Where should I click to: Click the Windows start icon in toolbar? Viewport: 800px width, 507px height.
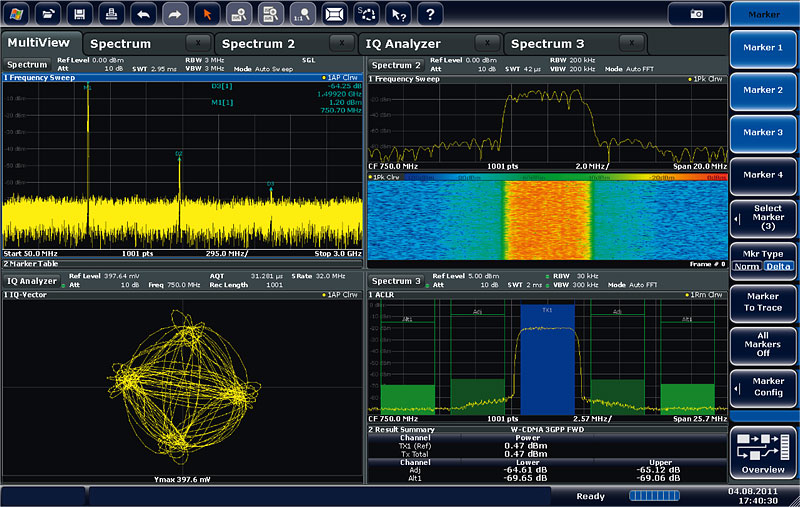tap(18, 14)
